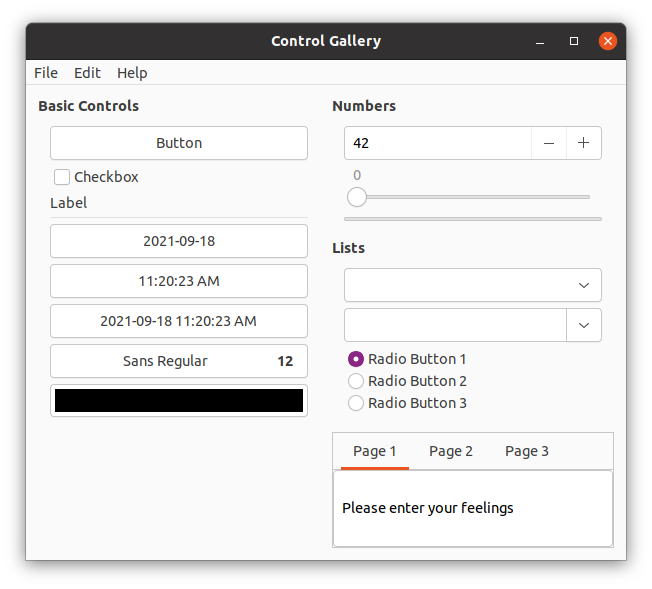Click the 'Basic Controls' heading

click(89, 106)
